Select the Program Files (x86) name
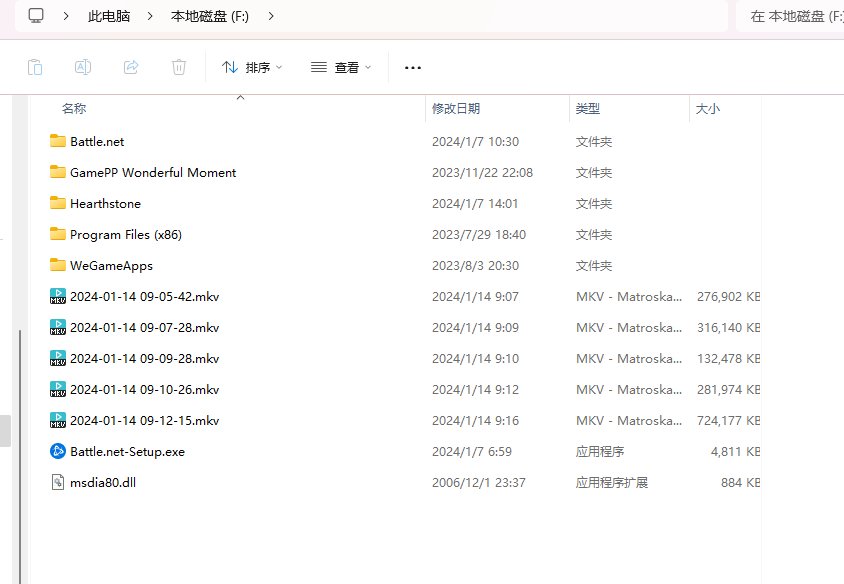844x584 pixels. (126, 235)
